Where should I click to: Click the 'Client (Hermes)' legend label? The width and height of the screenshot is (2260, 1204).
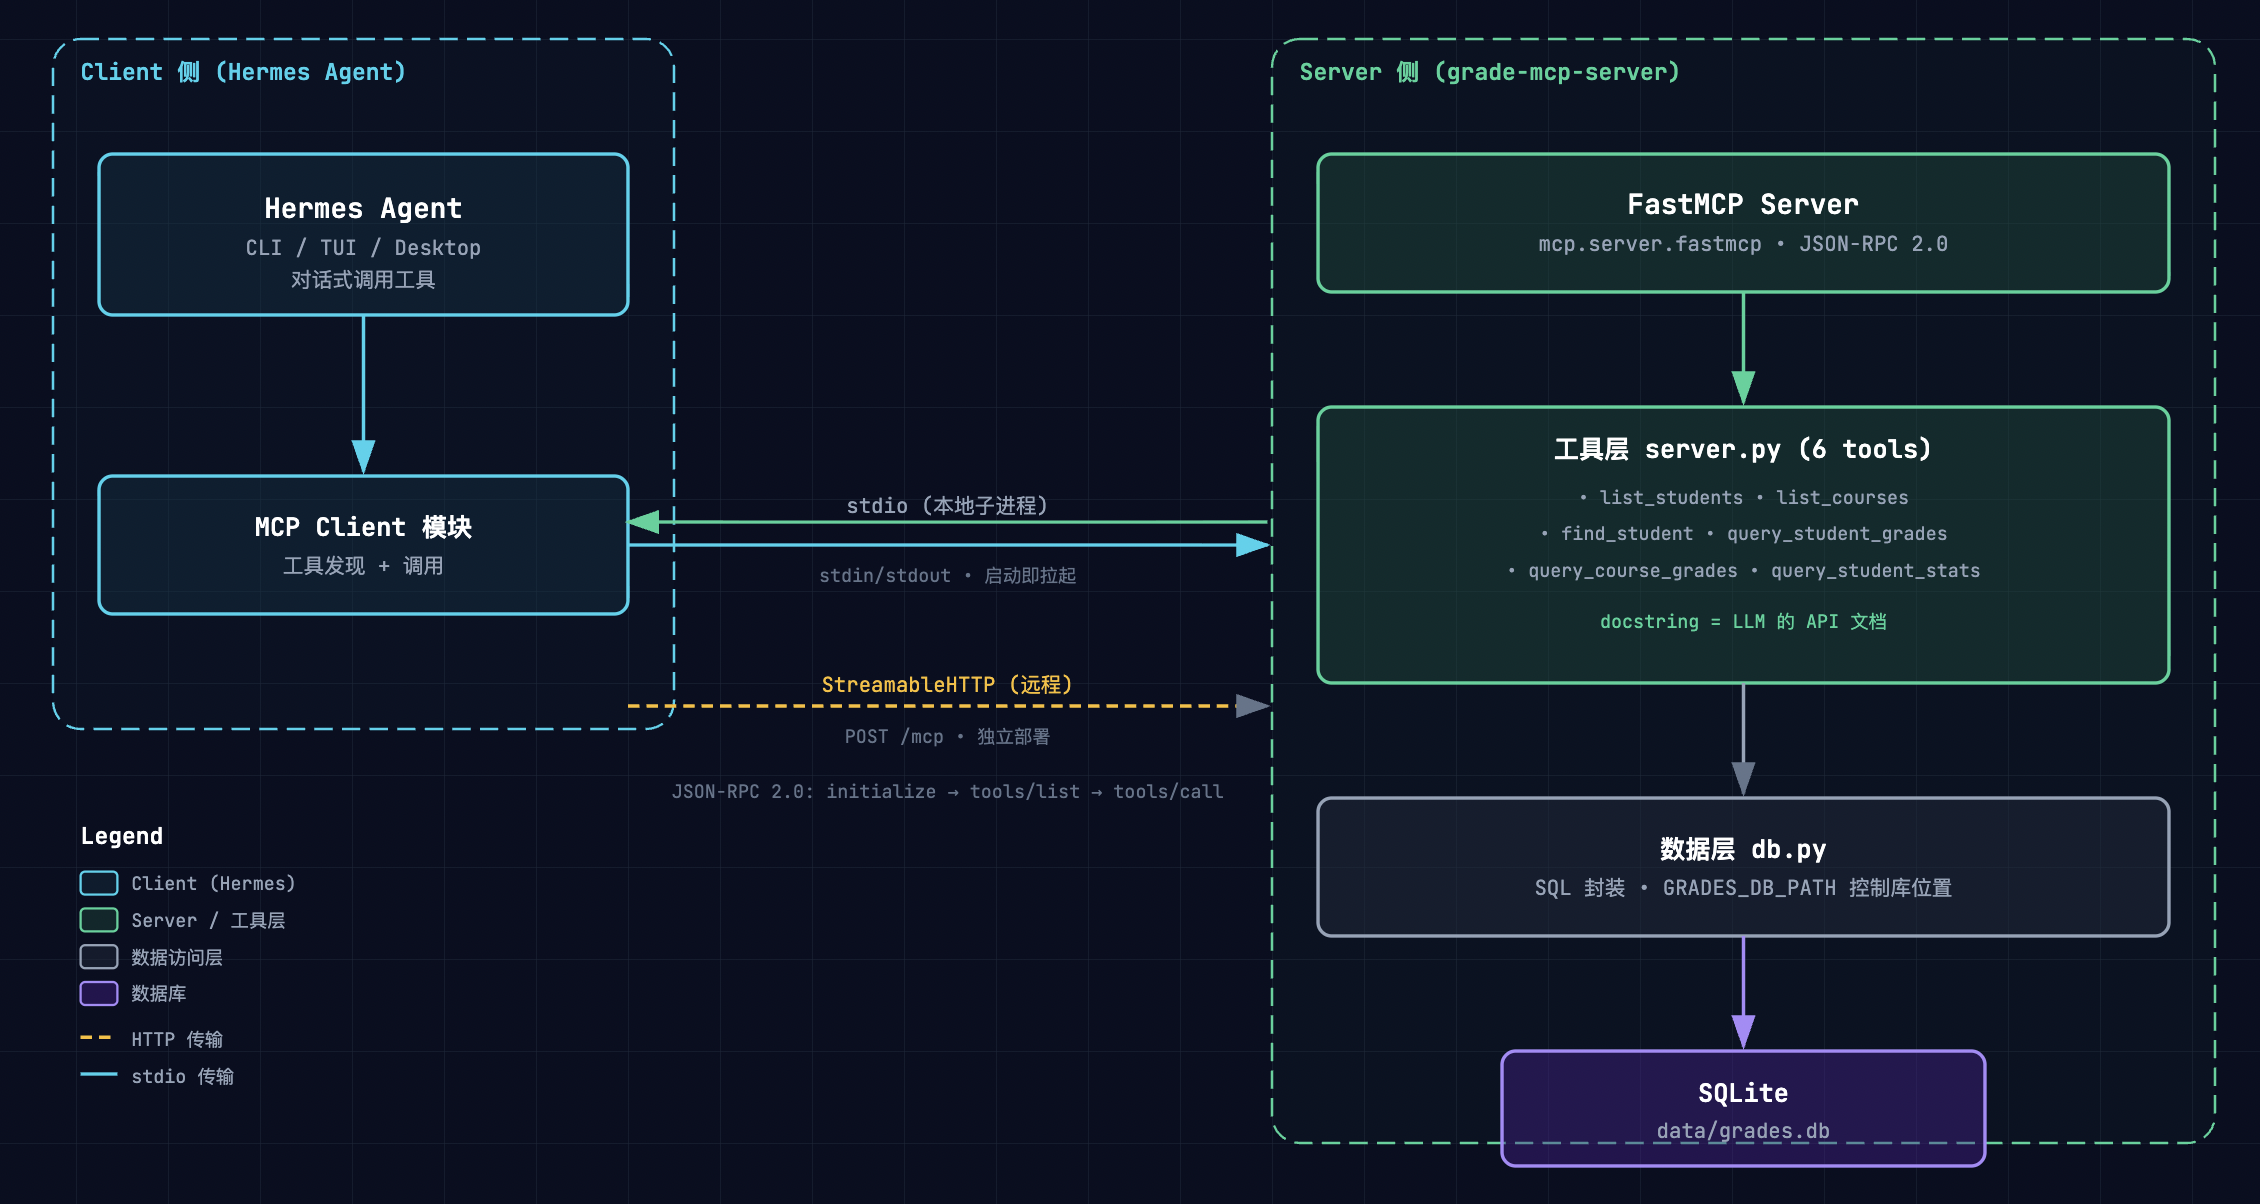[x=214, y=884]
